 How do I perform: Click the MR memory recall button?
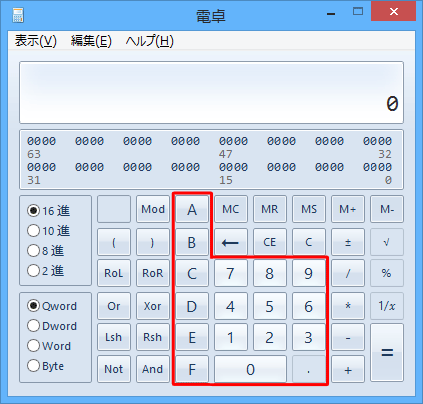(x=270, y=209)
